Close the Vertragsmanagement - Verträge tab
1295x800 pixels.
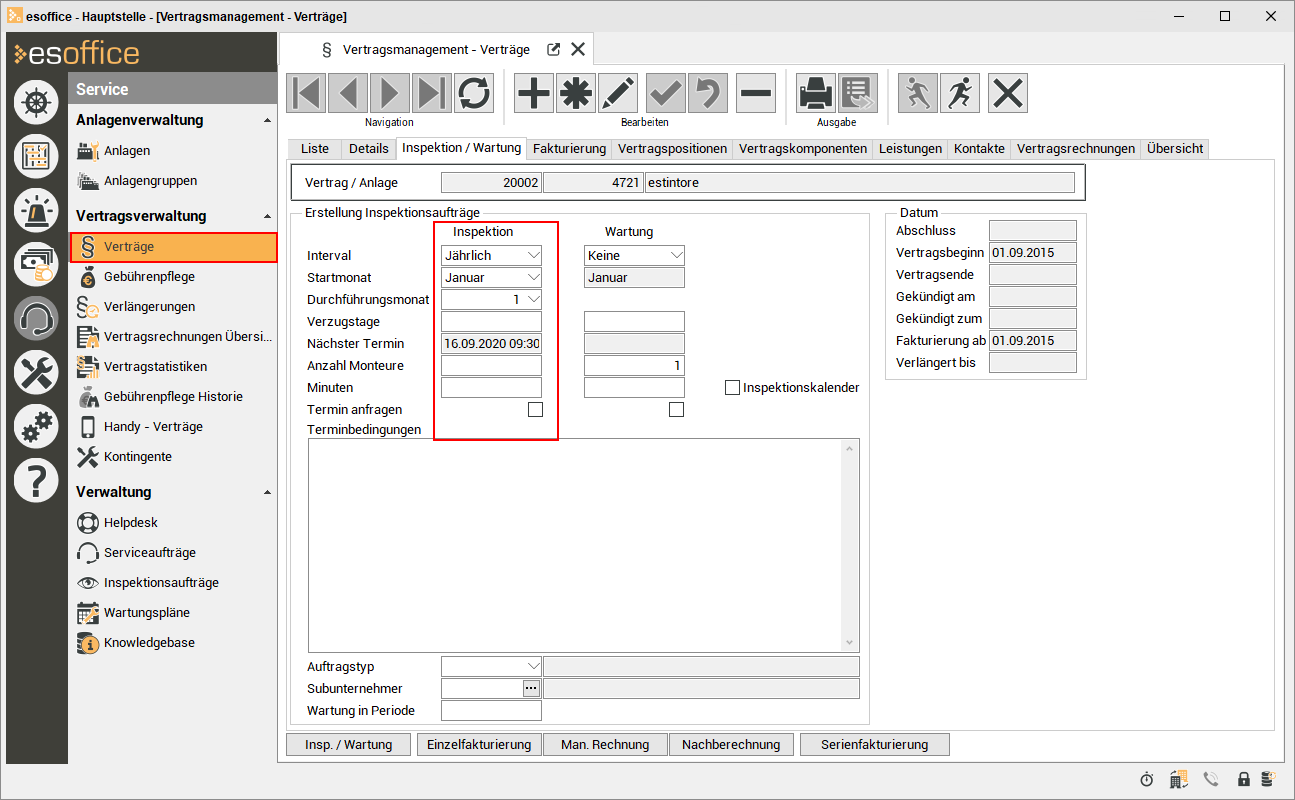578,49
